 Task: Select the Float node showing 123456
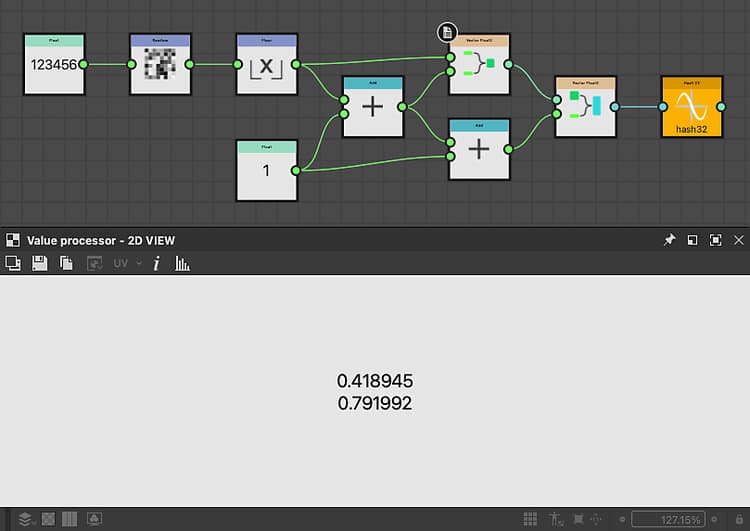54,64
